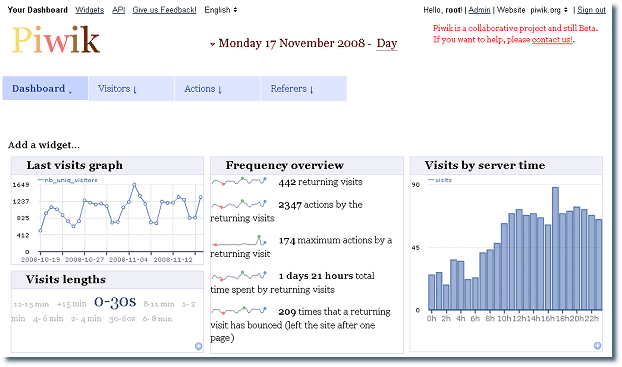Click plus icon in Visits by server time widget

597,346
